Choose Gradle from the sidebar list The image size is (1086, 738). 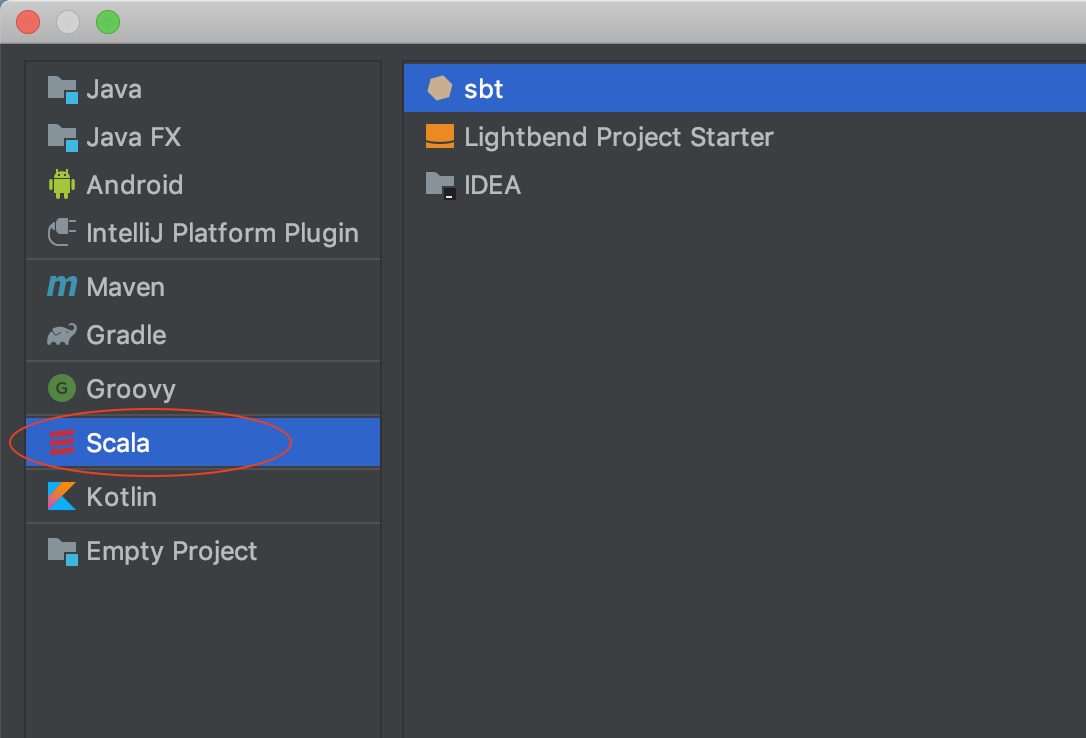[126, 335]
